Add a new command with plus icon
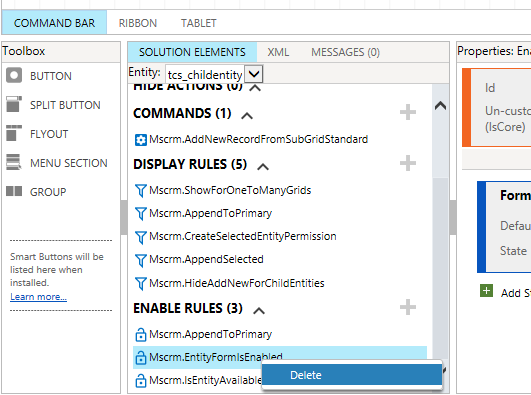Viewport: 531px width, 395px height. pos(408,112)
